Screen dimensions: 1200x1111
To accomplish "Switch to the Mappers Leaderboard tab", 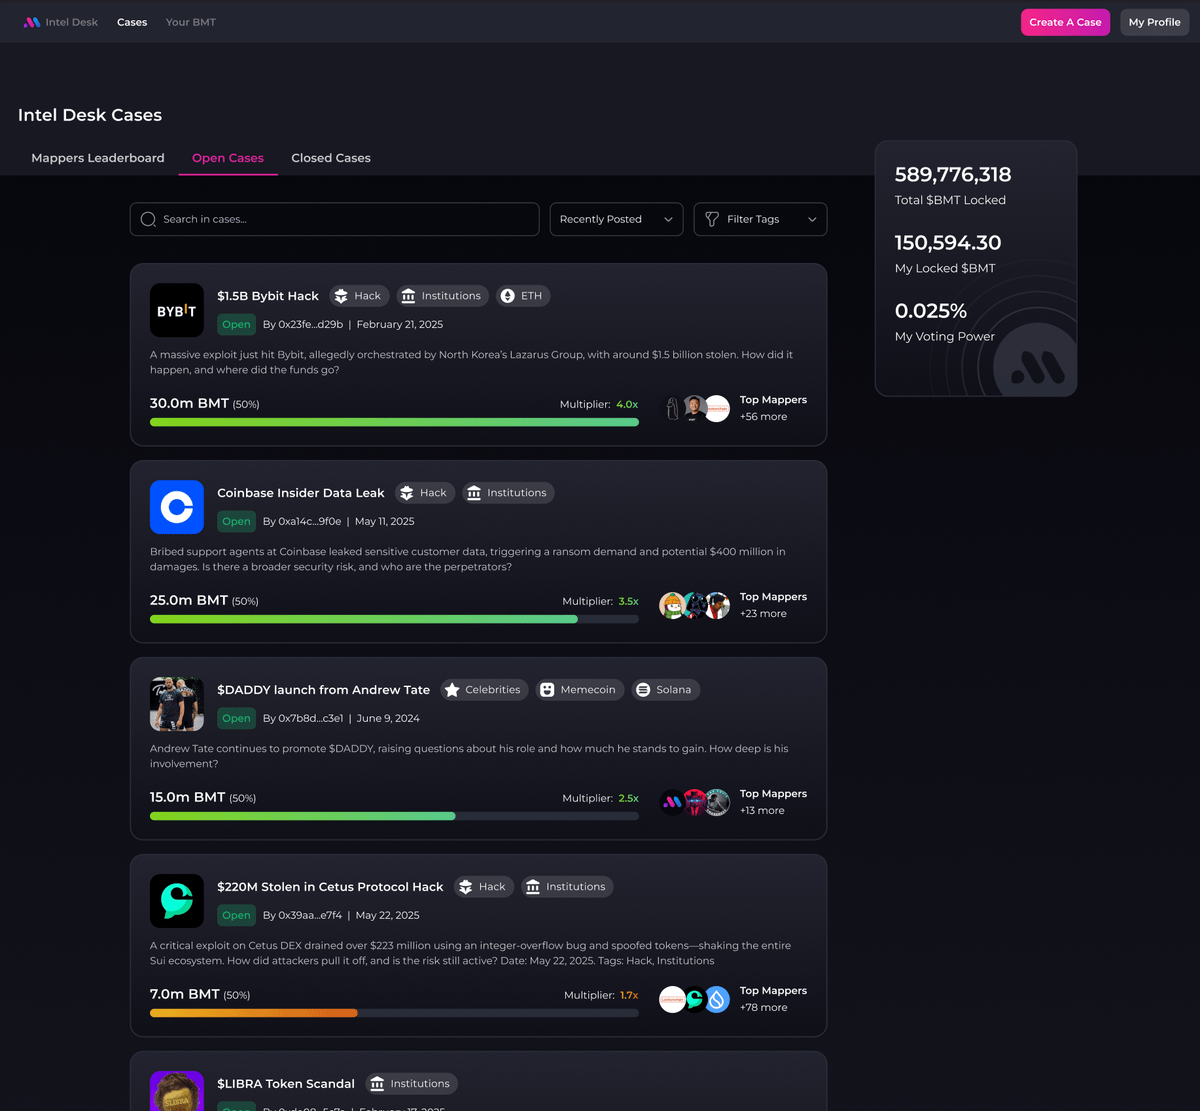I will (x=98, y=158).
